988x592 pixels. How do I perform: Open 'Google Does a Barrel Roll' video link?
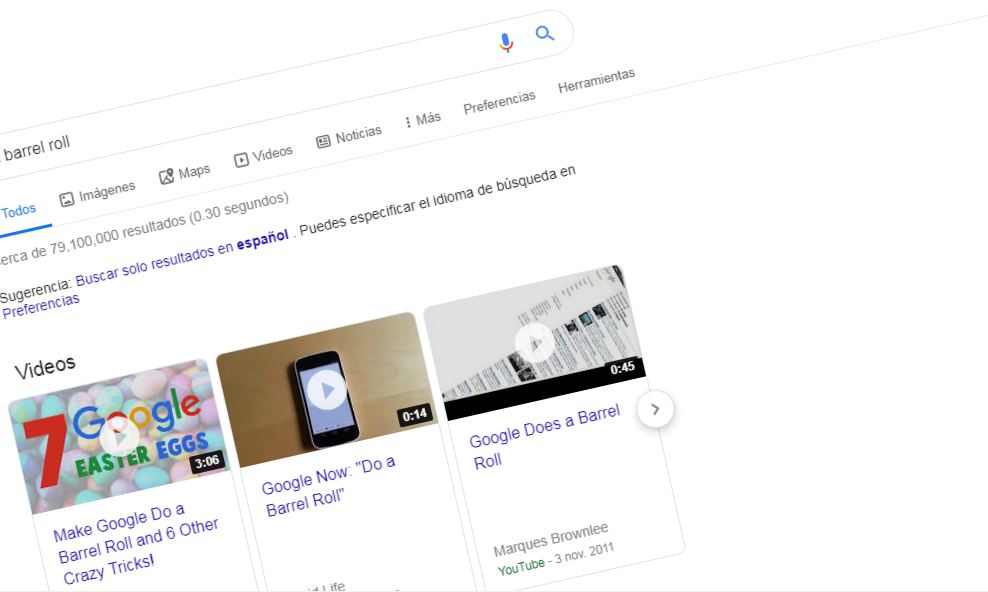[544, 430]
